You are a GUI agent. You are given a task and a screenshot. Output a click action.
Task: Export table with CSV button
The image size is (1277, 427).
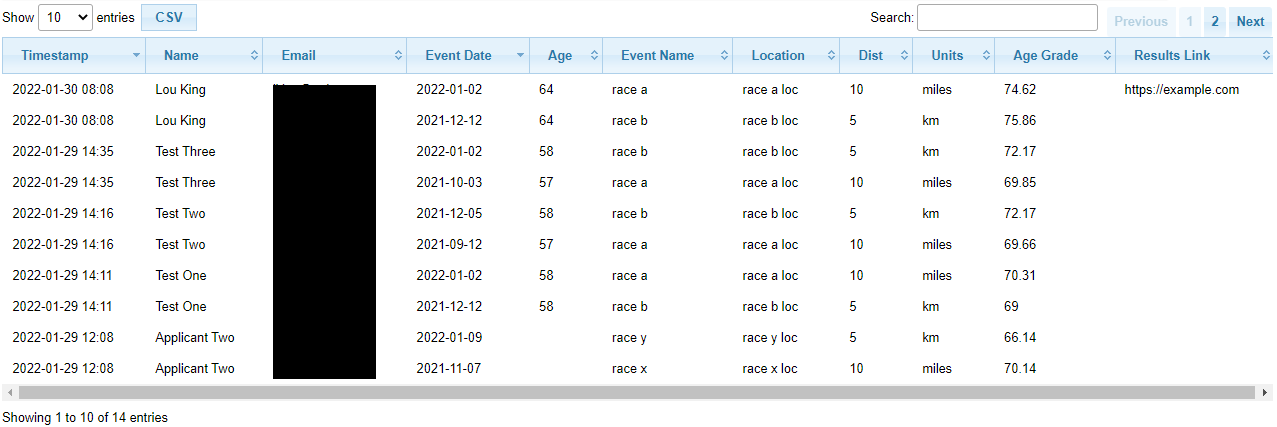pyautogui.click(x=169, y=18)
